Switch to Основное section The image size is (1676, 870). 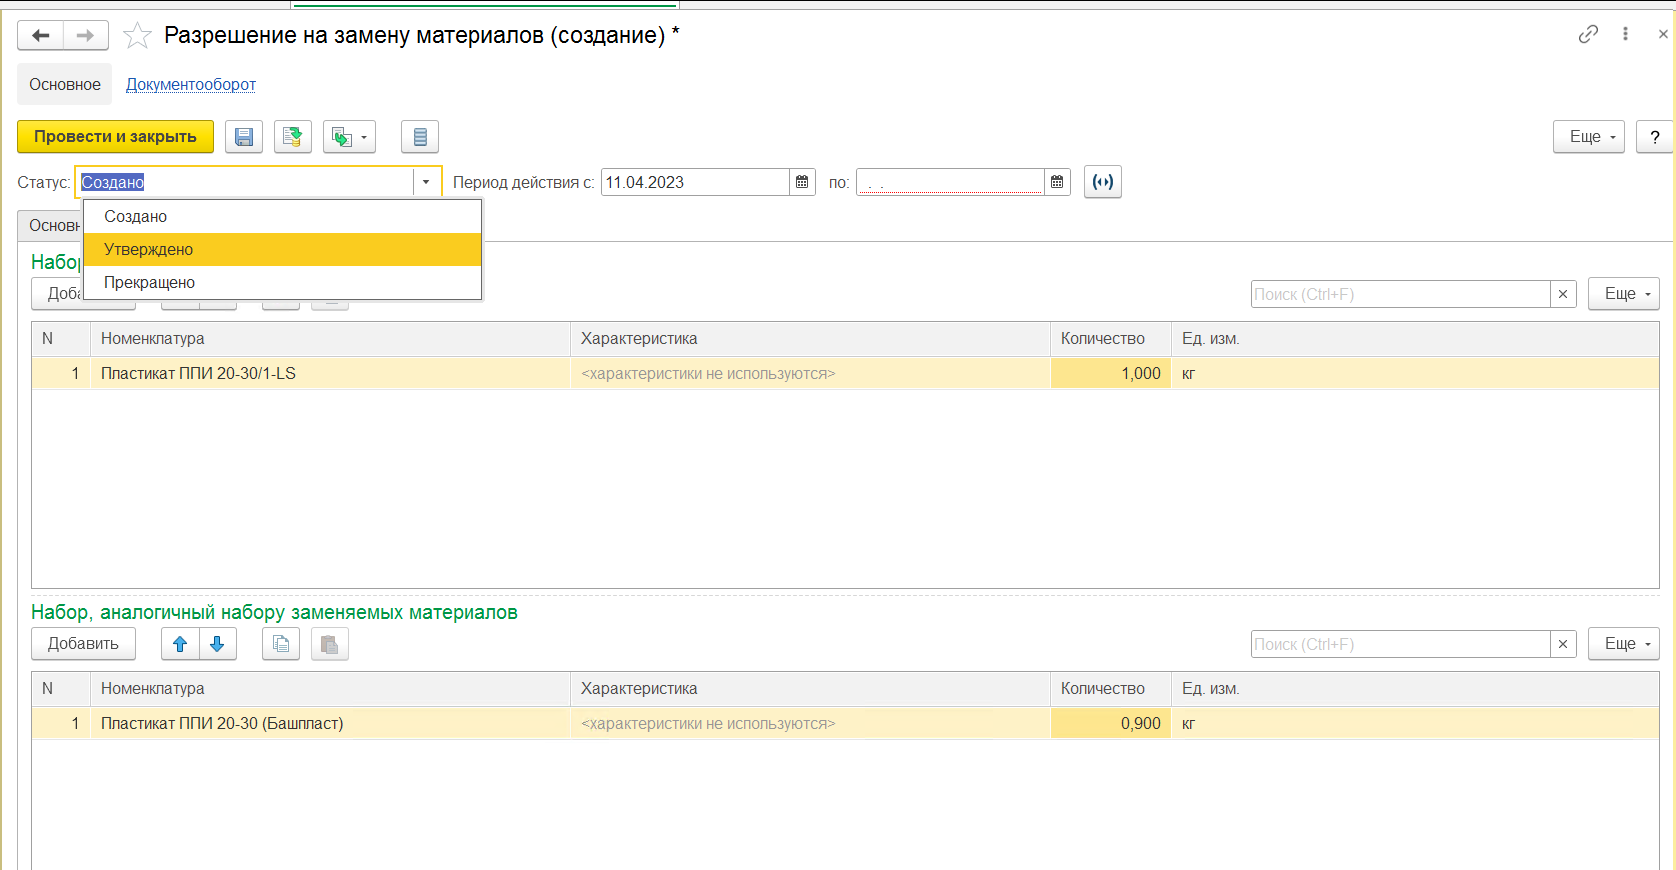coord(65,85)
